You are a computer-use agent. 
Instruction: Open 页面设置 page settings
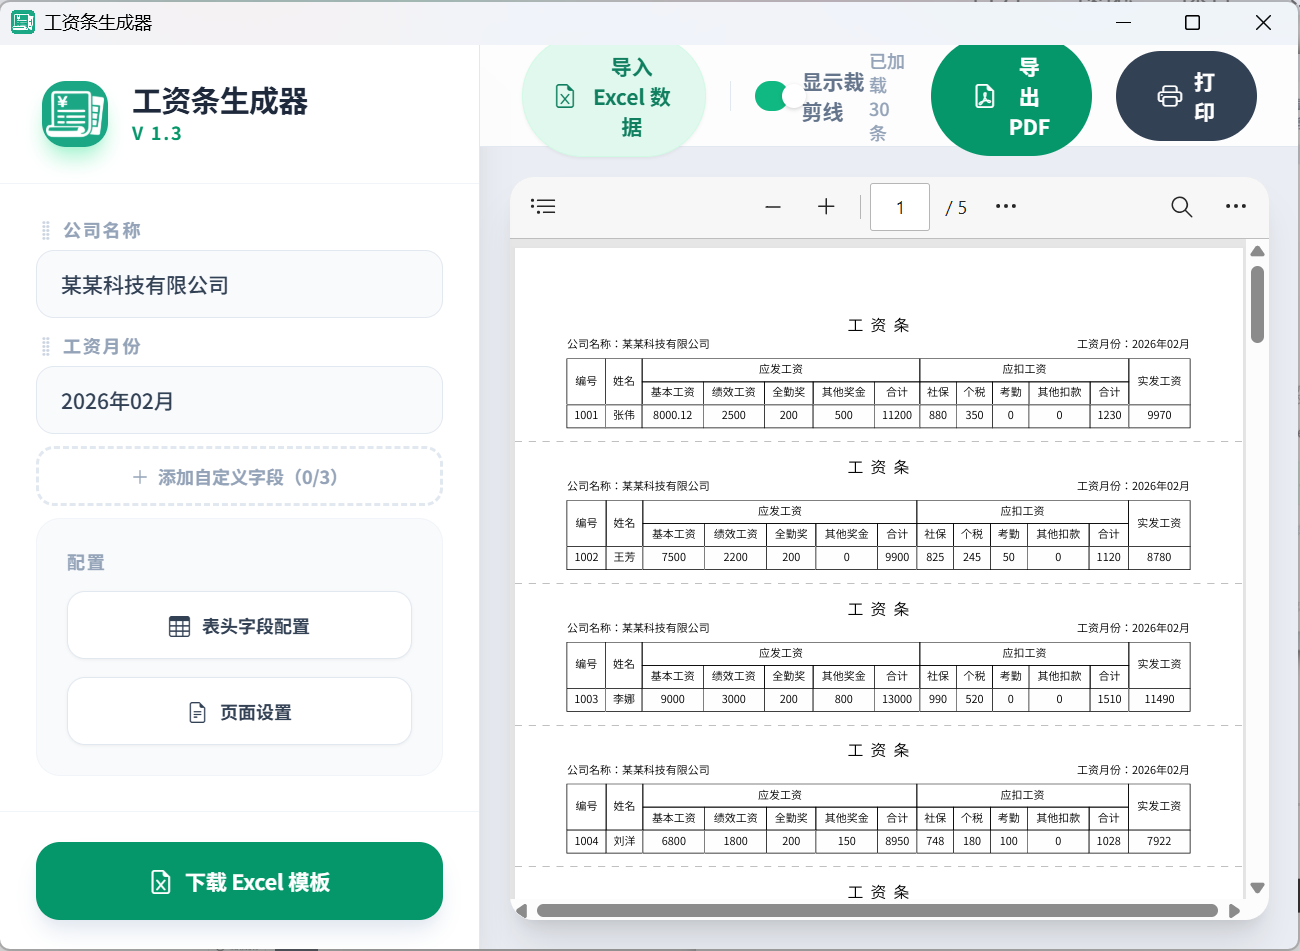click(x=239, y=712)
